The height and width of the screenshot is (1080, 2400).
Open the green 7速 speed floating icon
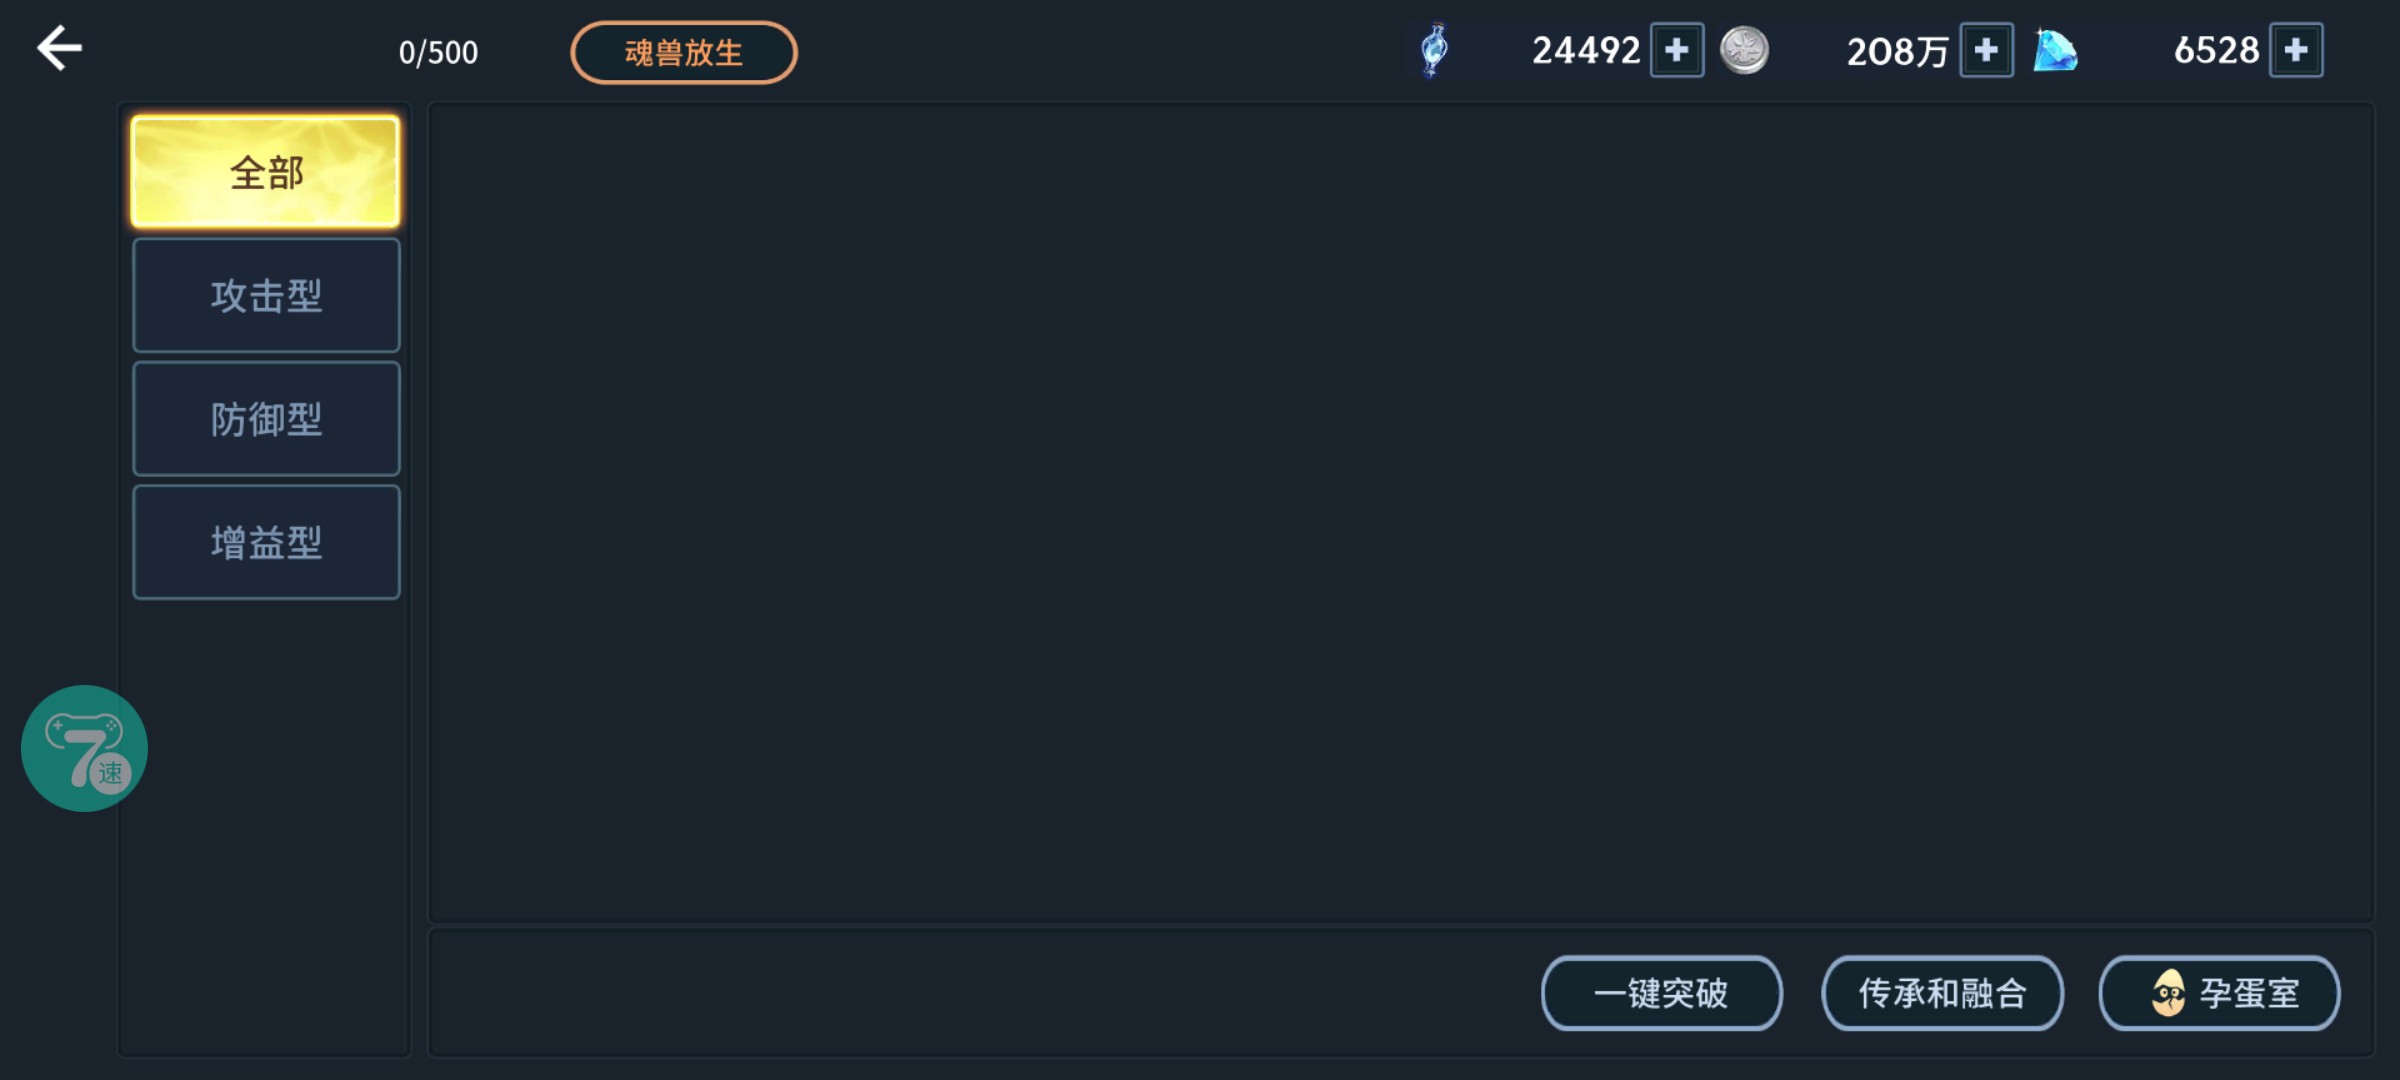pyautogui.click(x=84, y=748)
